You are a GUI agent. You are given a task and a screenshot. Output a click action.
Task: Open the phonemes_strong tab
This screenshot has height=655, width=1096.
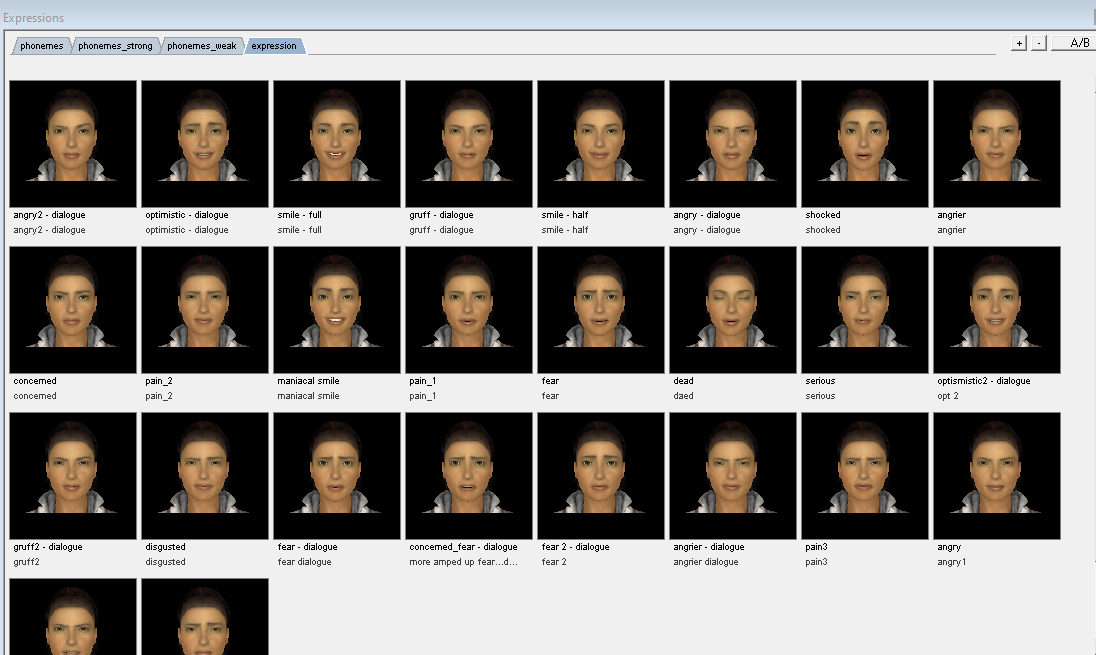(115, 46)
